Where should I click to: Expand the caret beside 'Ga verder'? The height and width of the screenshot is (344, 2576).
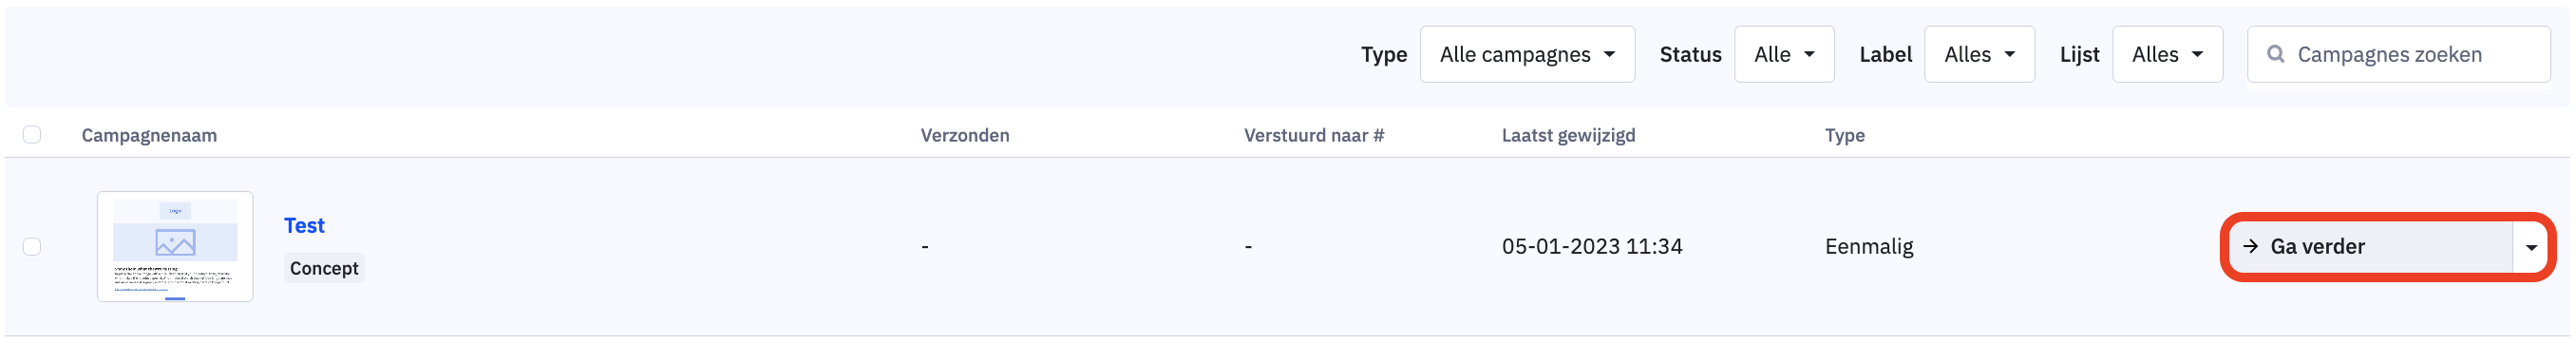[x=2531, y=247]
